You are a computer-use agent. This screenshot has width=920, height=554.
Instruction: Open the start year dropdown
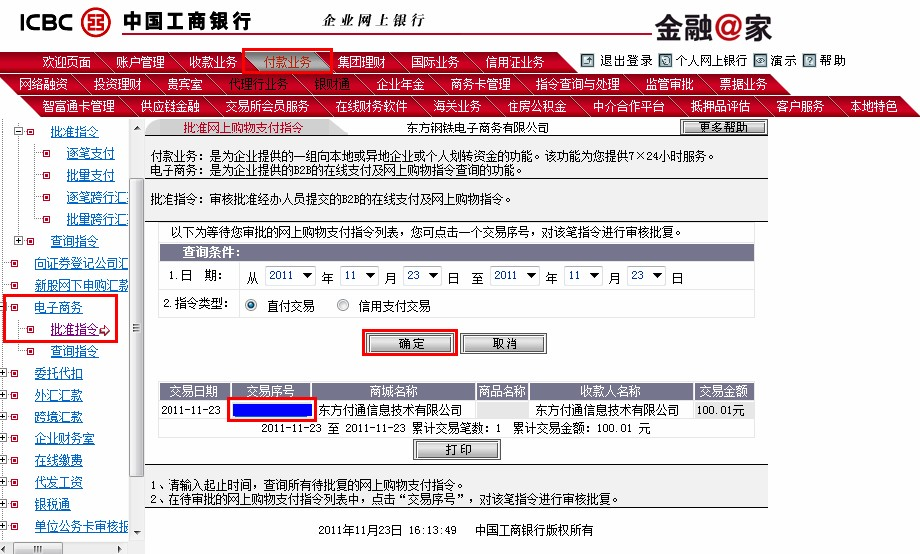290,276
